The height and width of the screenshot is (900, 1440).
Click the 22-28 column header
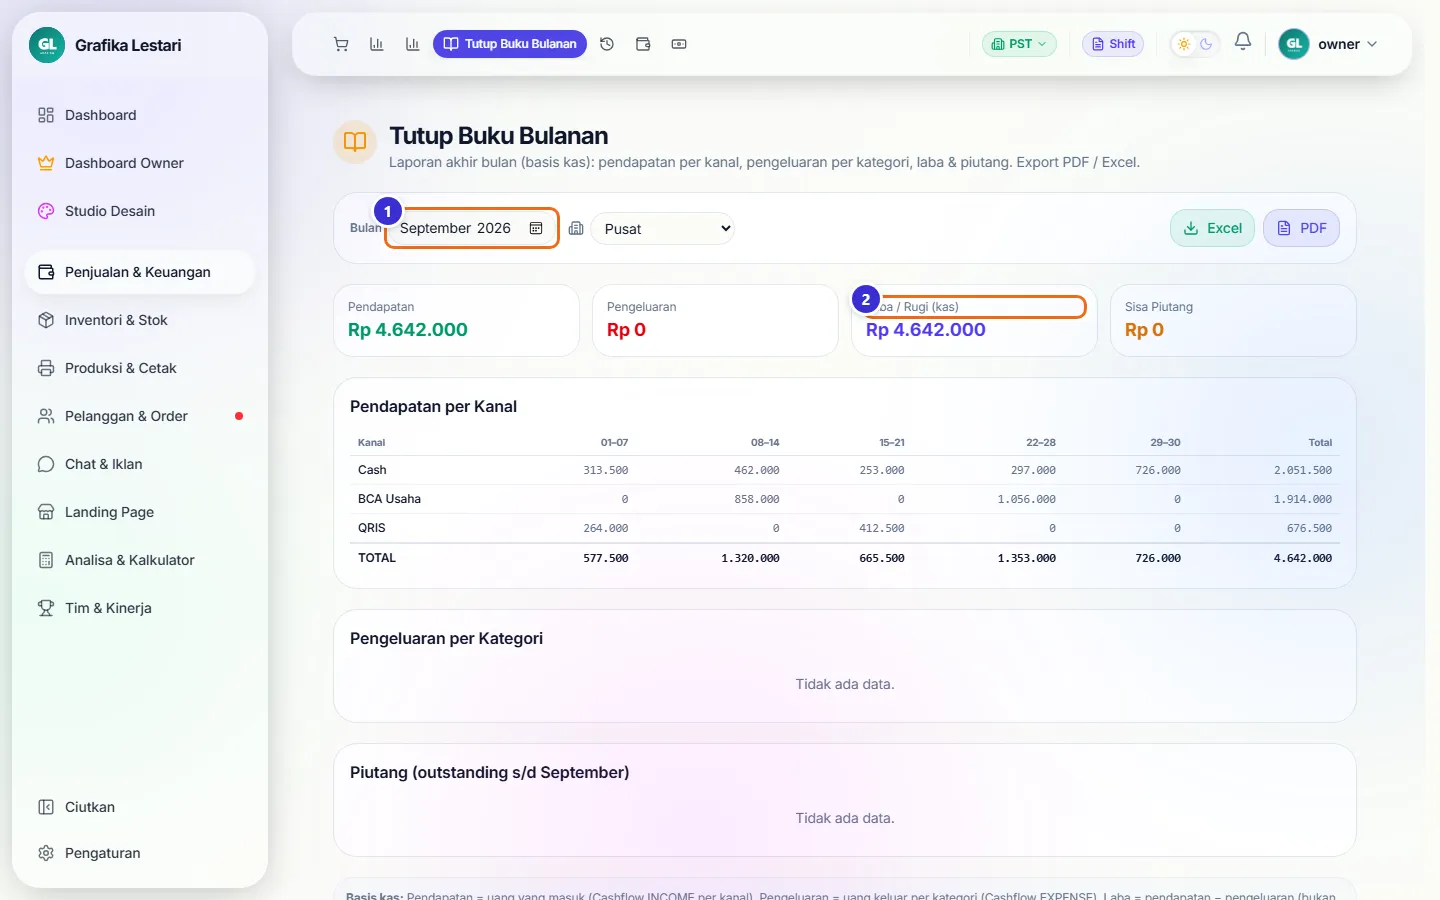point(1041,442)
